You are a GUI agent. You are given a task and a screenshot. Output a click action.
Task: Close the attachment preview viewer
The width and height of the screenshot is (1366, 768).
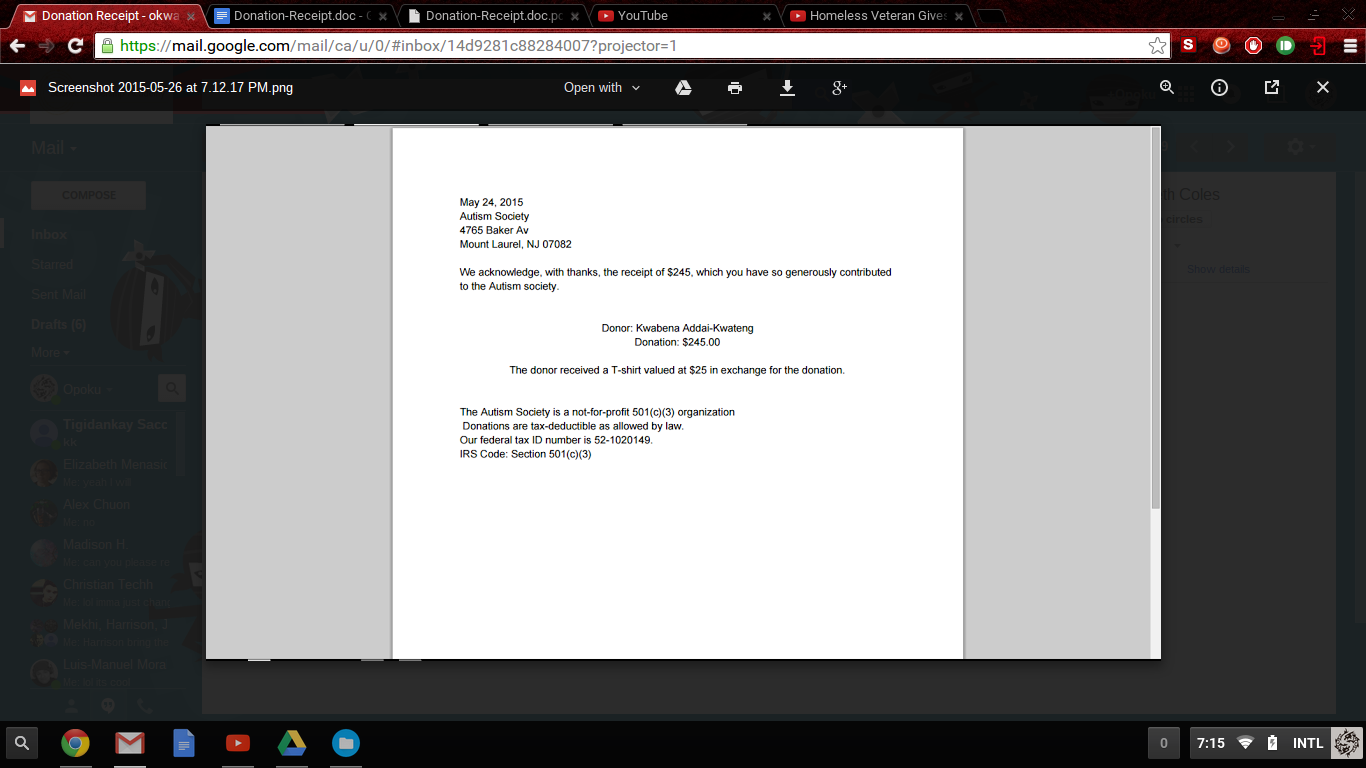tap(1323, 87)
